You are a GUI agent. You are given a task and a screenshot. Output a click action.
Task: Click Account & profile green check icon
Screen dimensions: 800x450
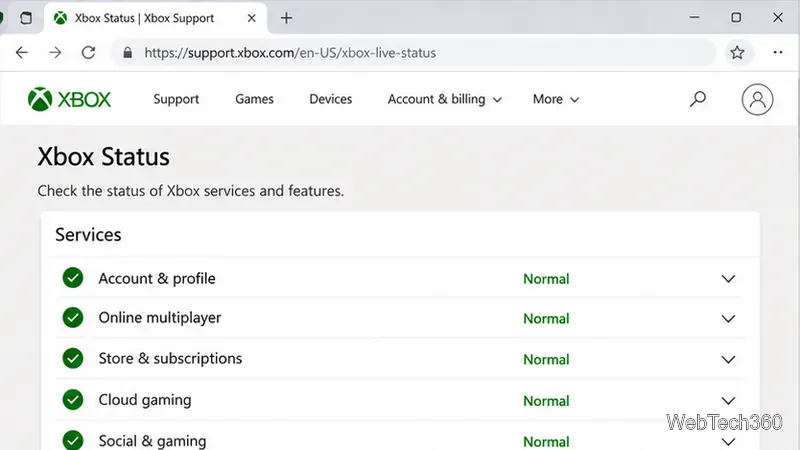coord(73,278)
